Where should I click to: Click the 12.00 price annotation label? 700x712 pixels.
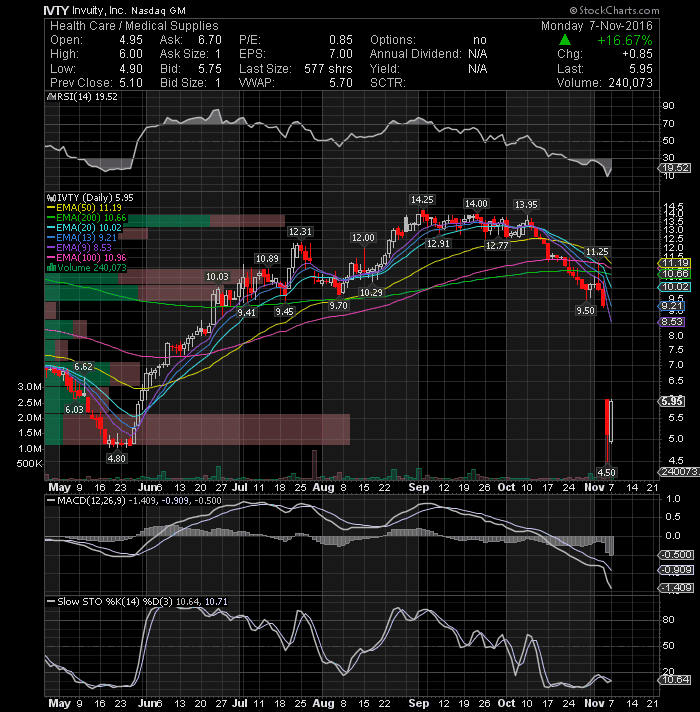tap(363, 238)
